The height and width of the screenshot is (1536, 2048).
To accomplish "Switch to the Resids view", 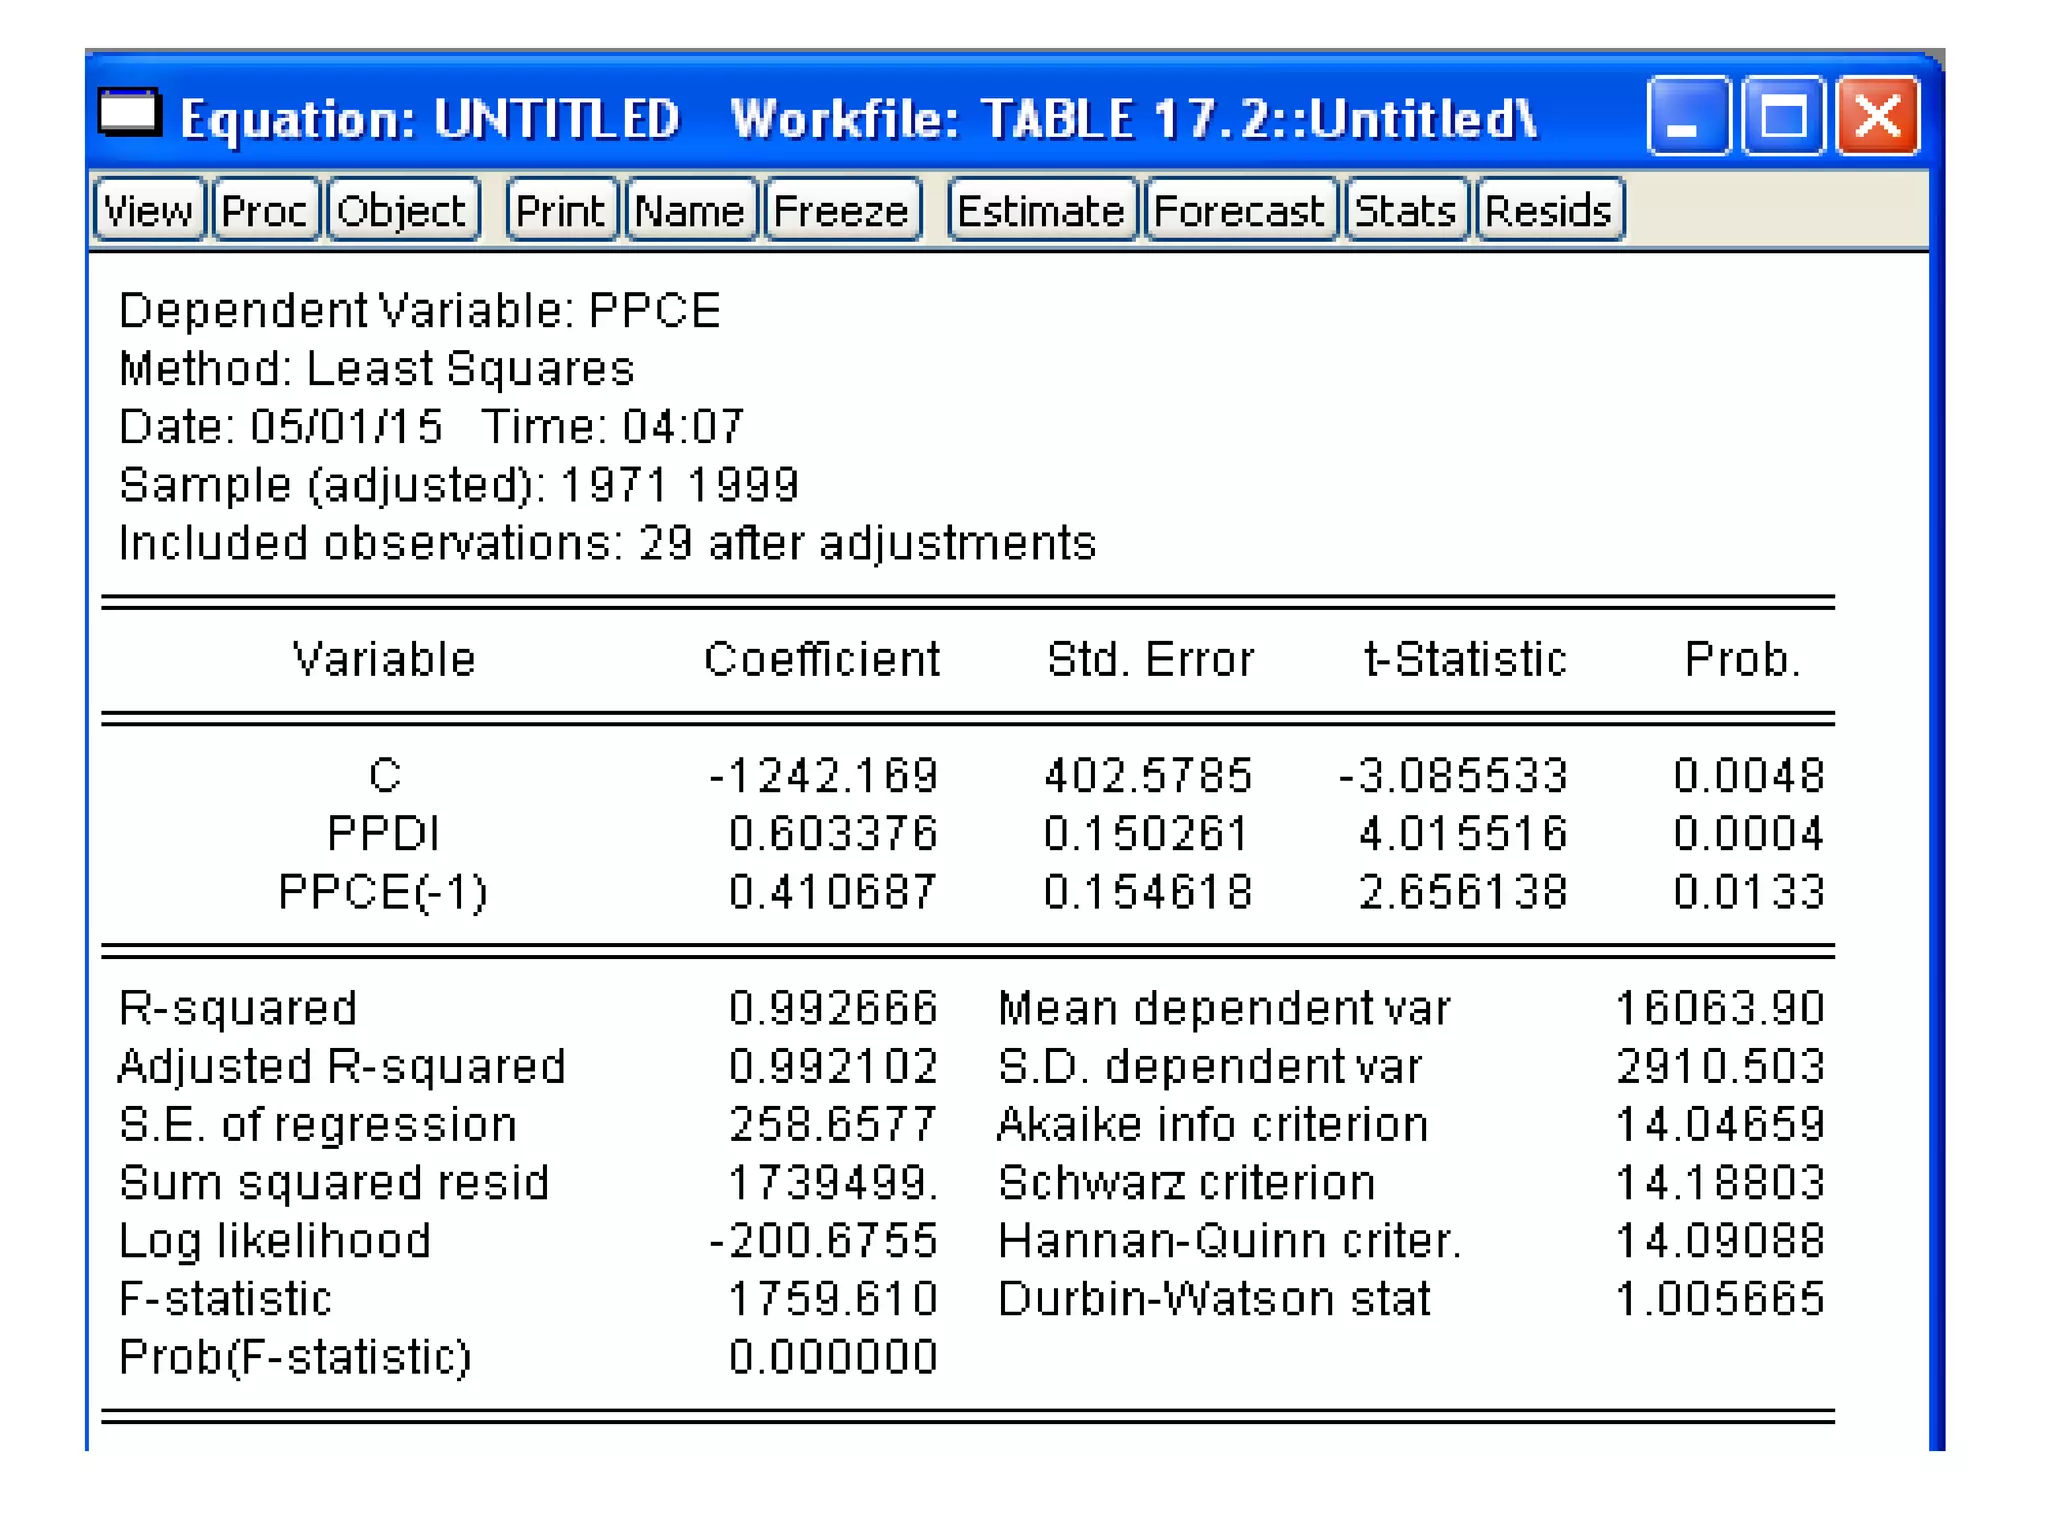I will (x=1549, y=211).
